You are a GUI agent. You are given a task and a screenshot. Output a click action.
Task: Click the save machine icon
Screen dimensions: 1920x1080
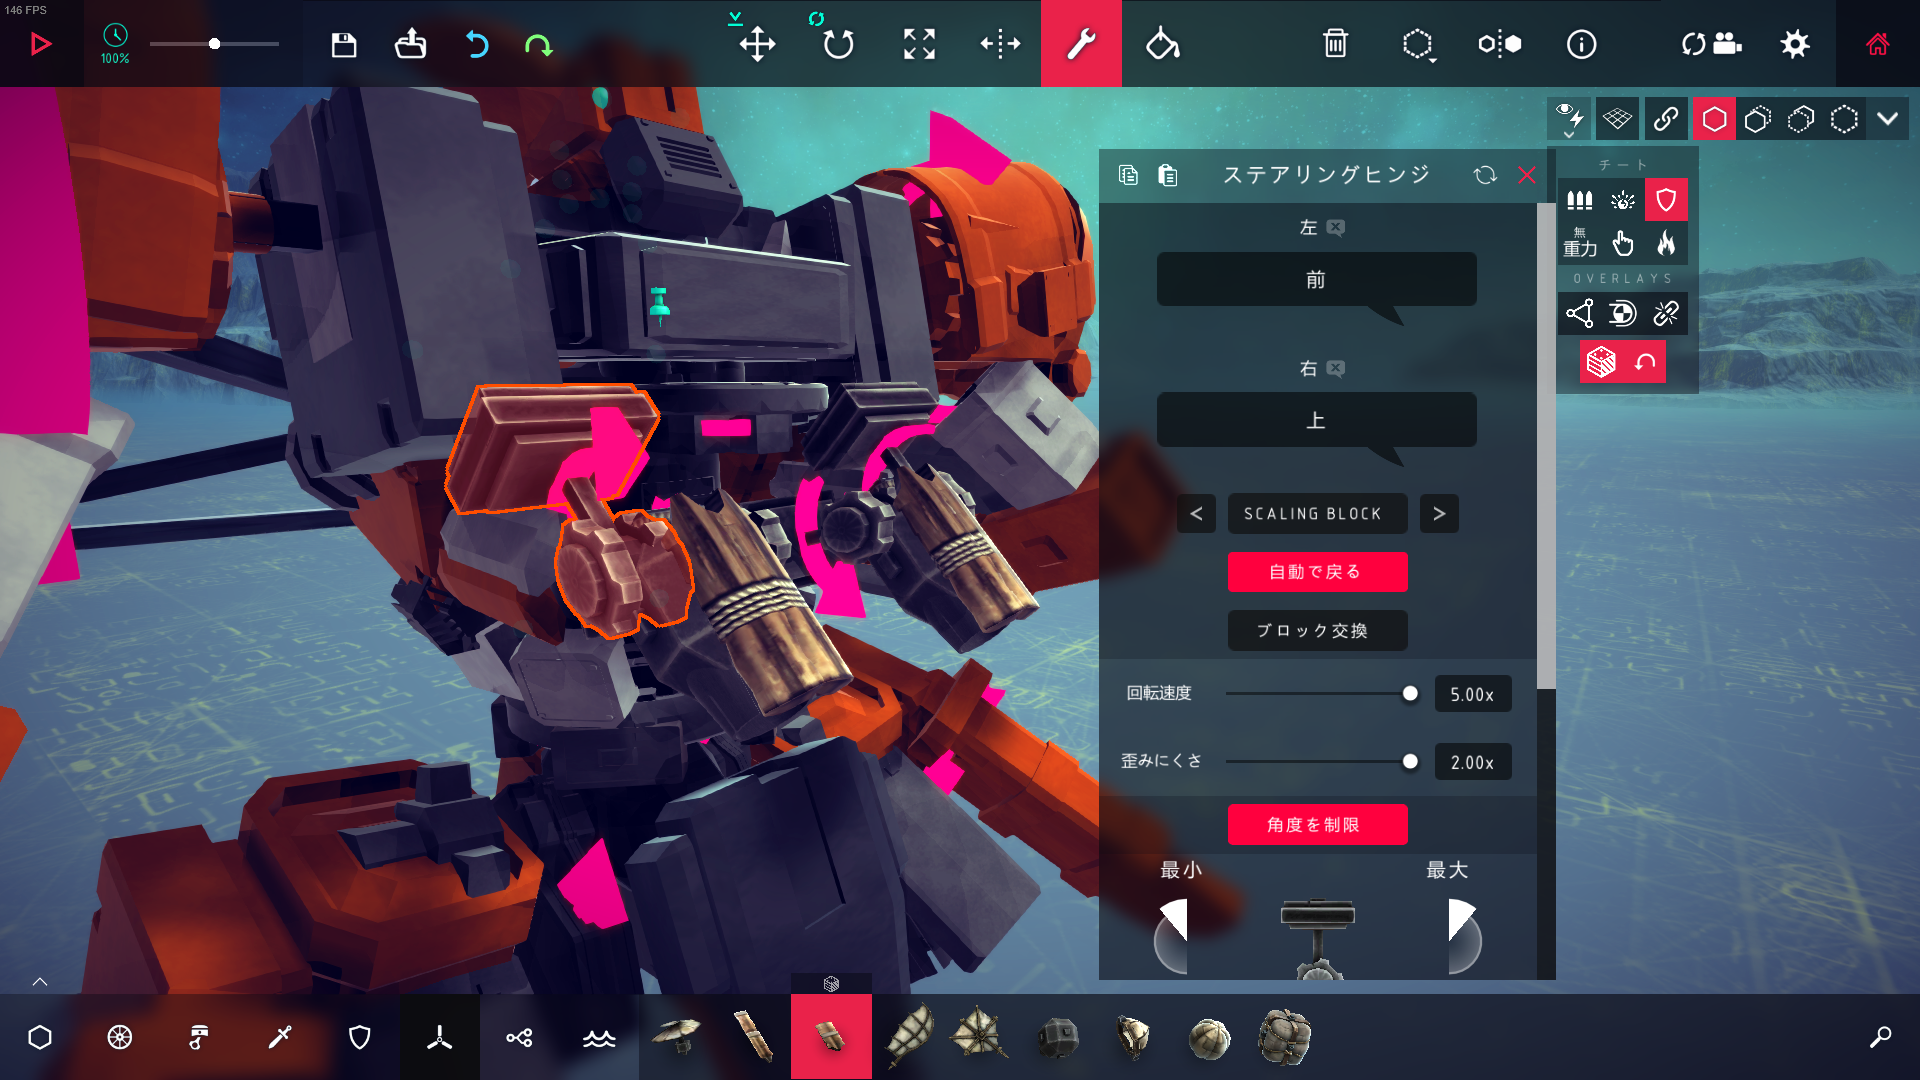[343, 44]
